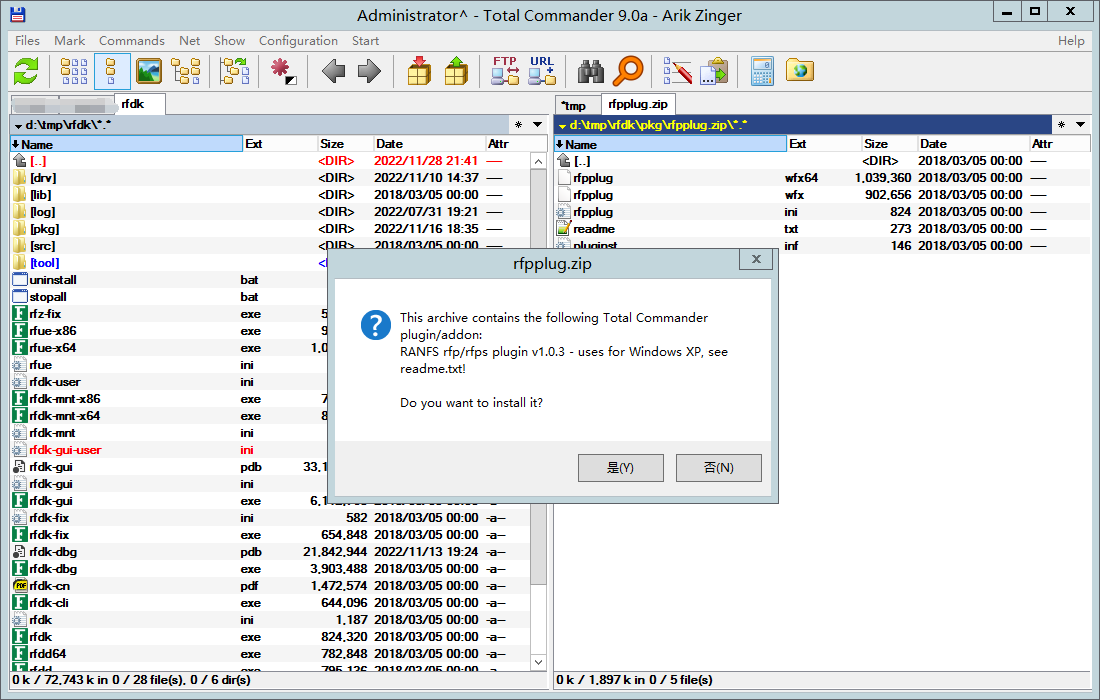The height and width of the screenshot is (700, 1100).
Task: Unpack files using the green-arrow box icon
Action: click(x=456, y=71)
